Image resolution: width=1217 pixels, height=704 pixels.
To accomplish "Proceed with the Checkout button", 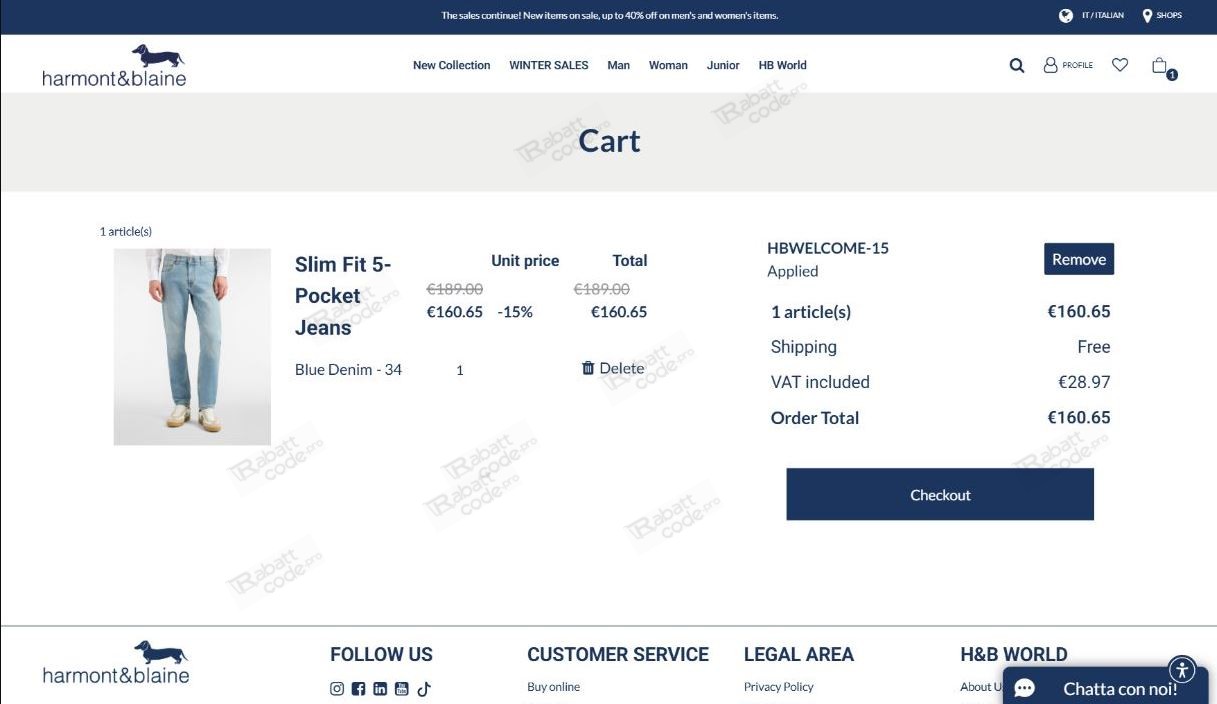I will pos(939,495).
